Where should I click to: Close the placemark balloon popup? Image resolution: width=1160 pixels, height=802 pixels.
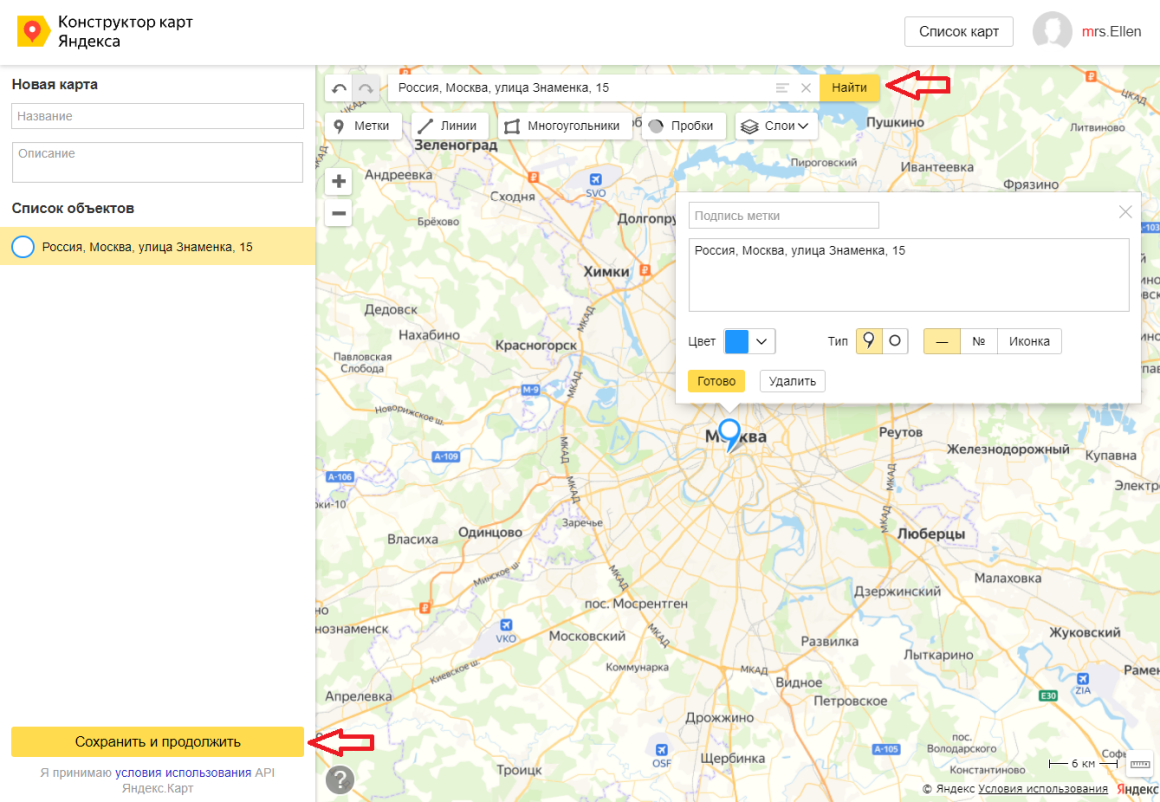(x=1125, y=212)
